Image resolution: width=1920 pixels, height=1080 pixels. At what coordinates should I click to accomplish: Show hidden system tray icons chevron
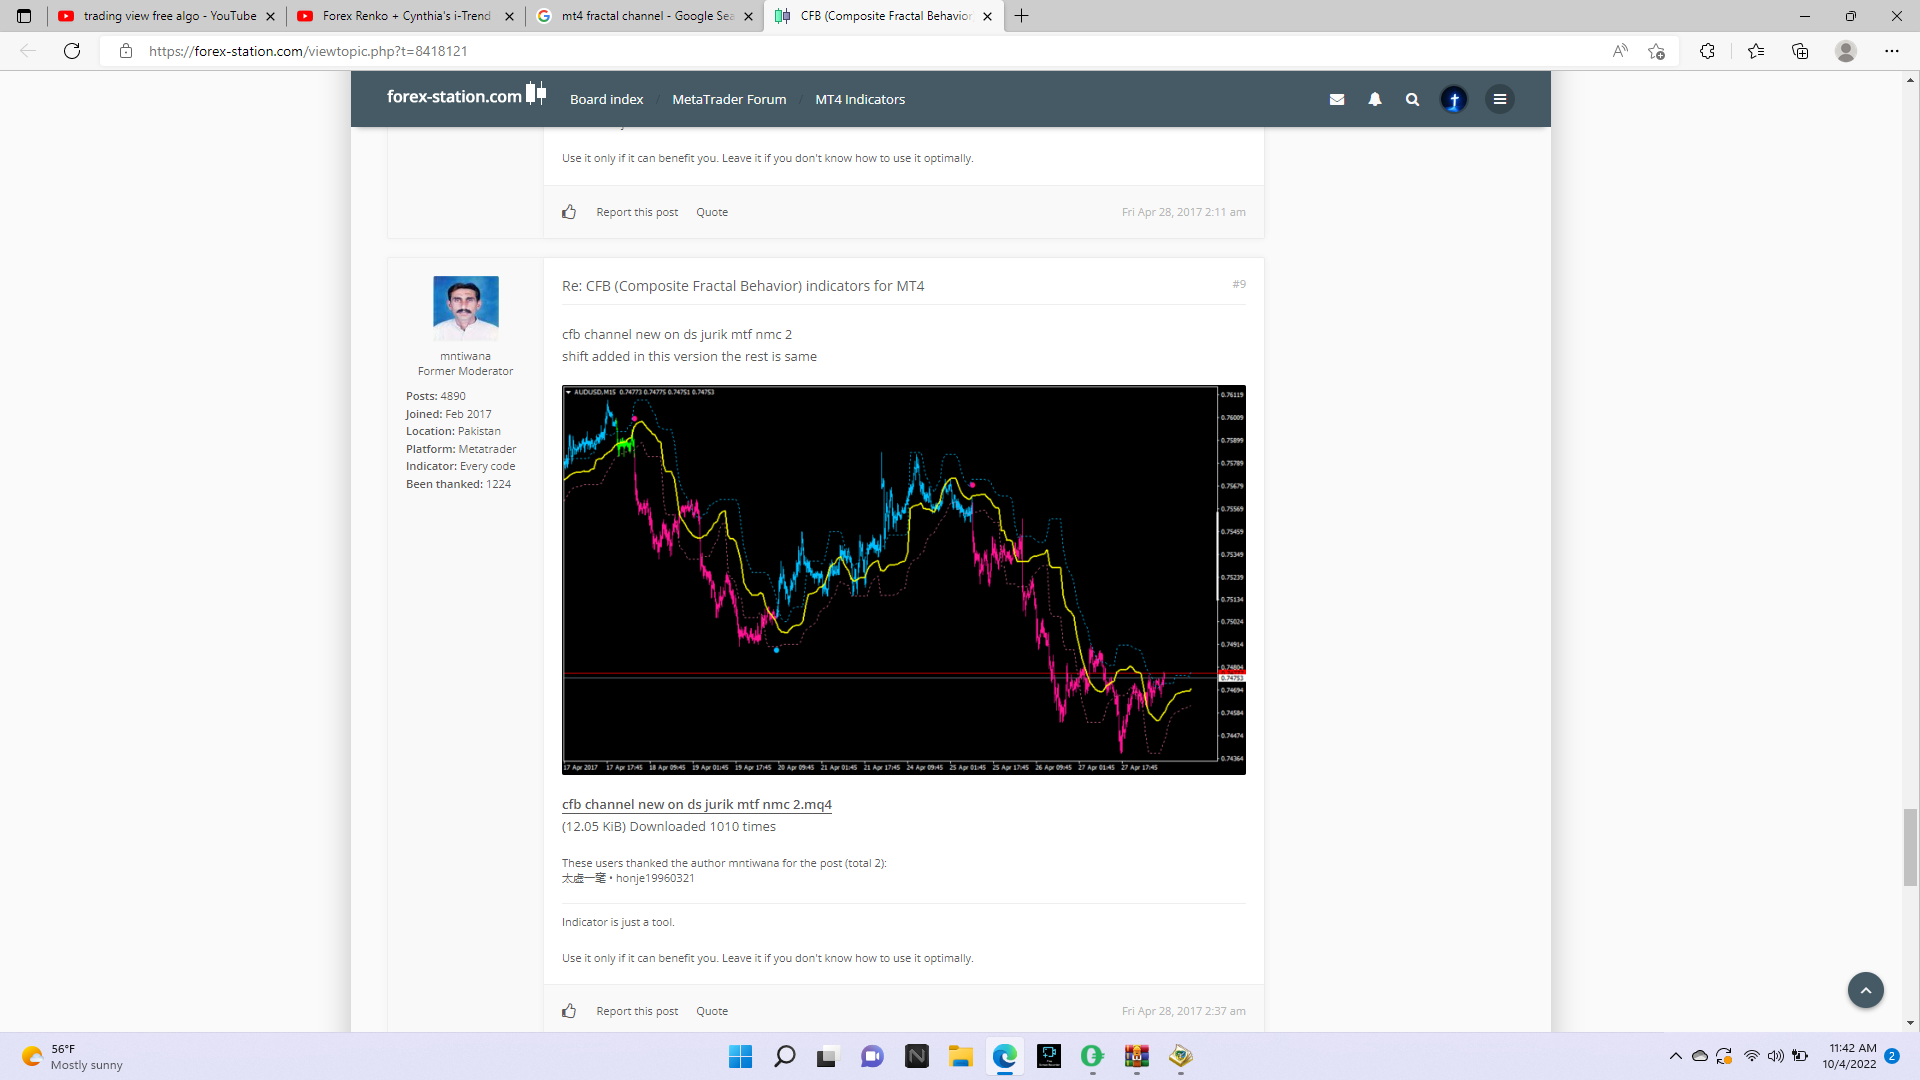point(1675,1056)
